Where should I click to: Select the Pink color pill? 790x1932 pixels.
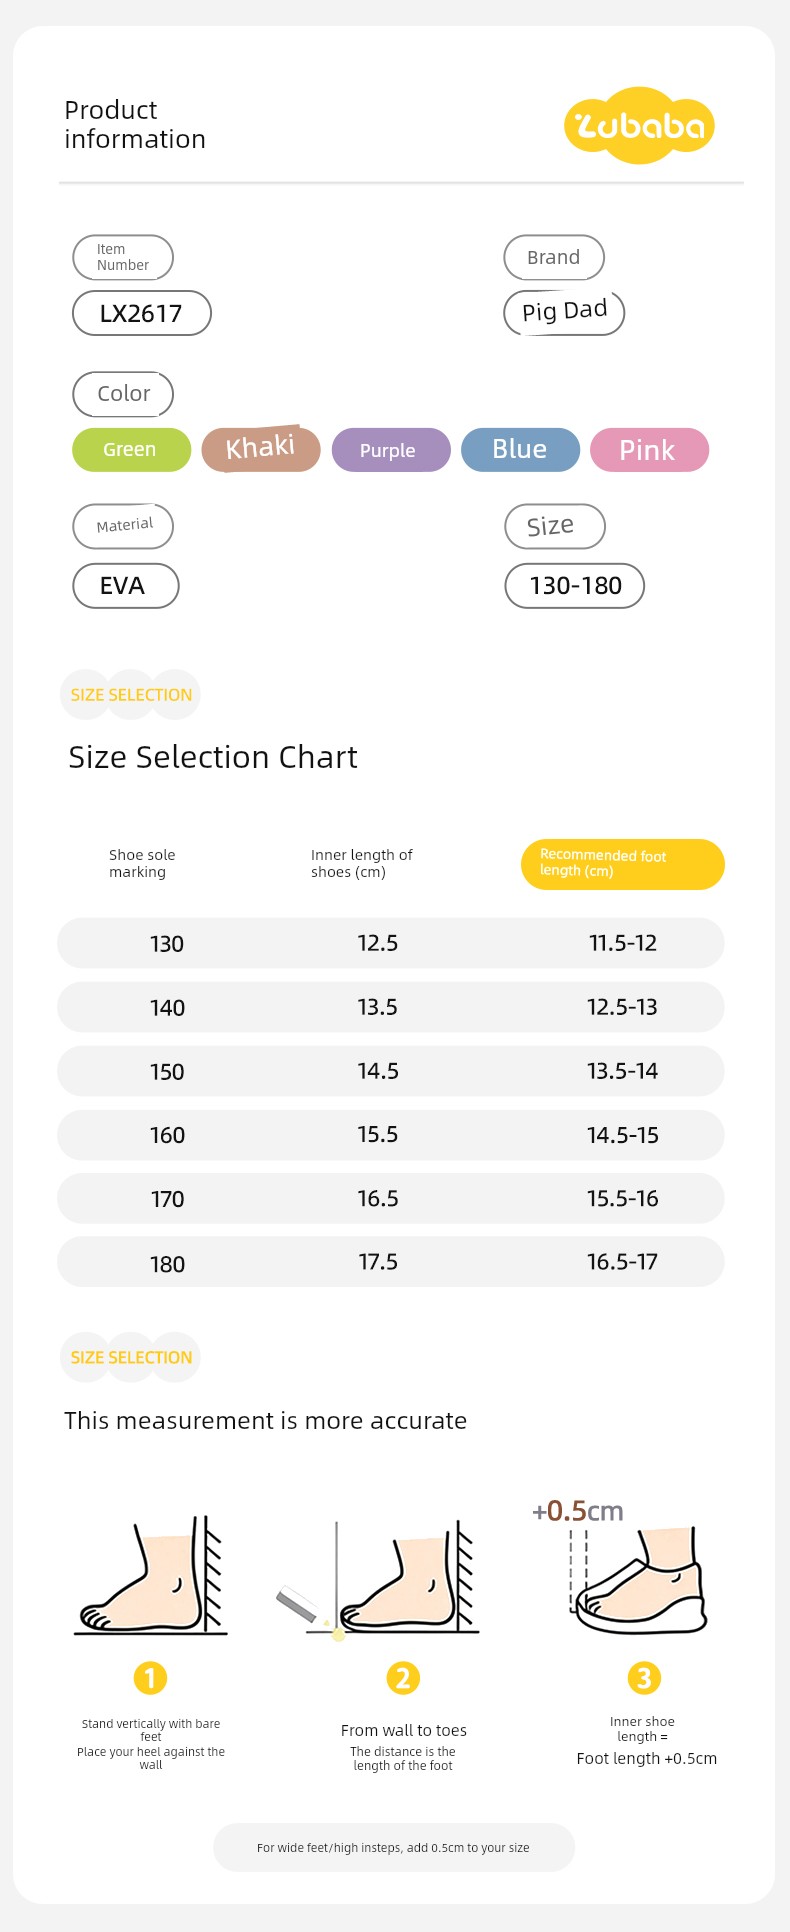649,450
